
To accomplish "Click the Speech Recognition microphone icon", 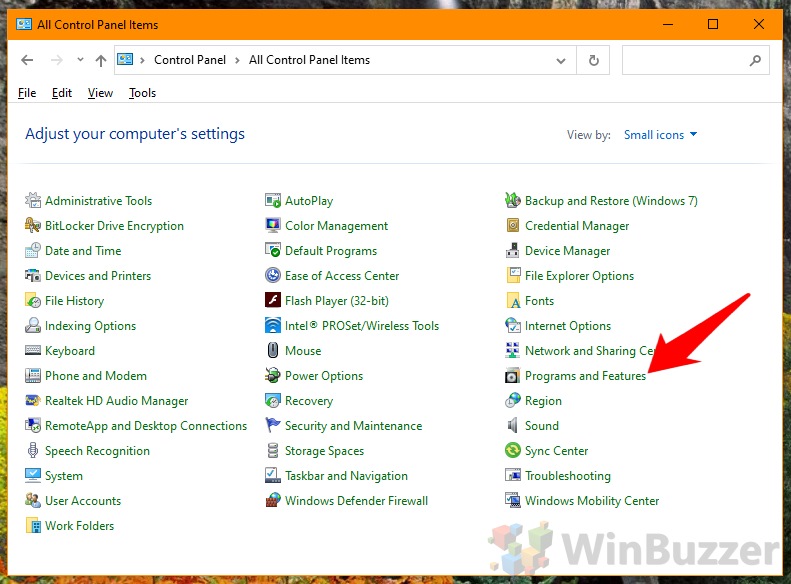I will [33, 450].
